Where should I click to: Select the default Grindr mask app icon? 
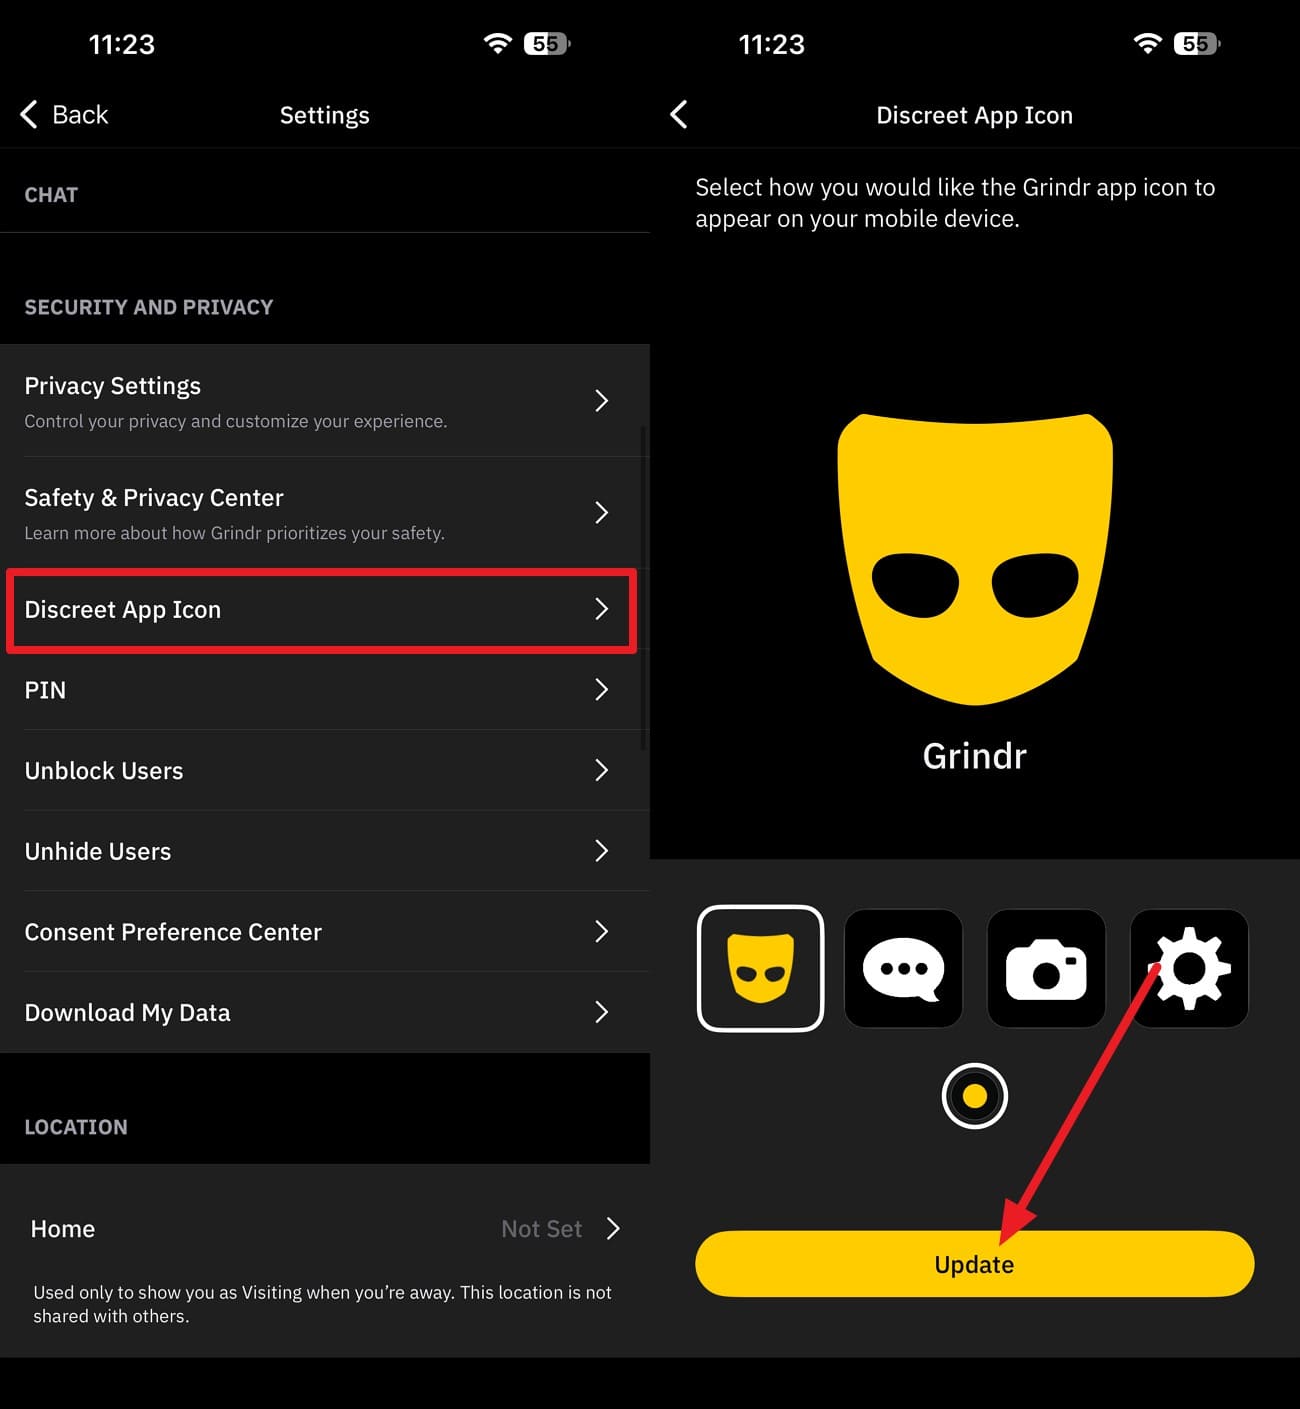click(x=760, y=968)
